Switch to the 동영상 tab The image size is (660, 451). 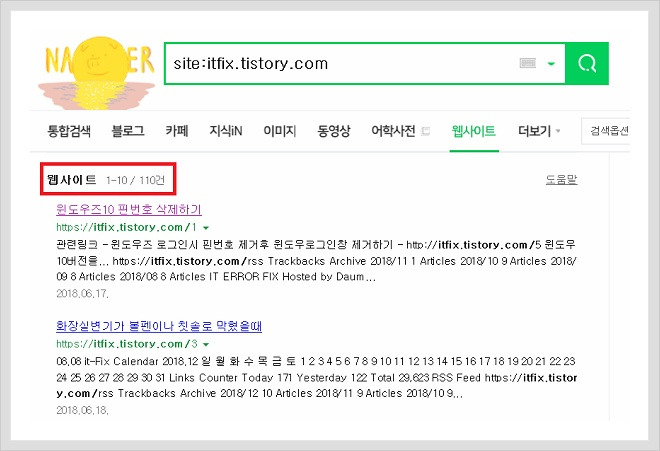tap(334, 131)
